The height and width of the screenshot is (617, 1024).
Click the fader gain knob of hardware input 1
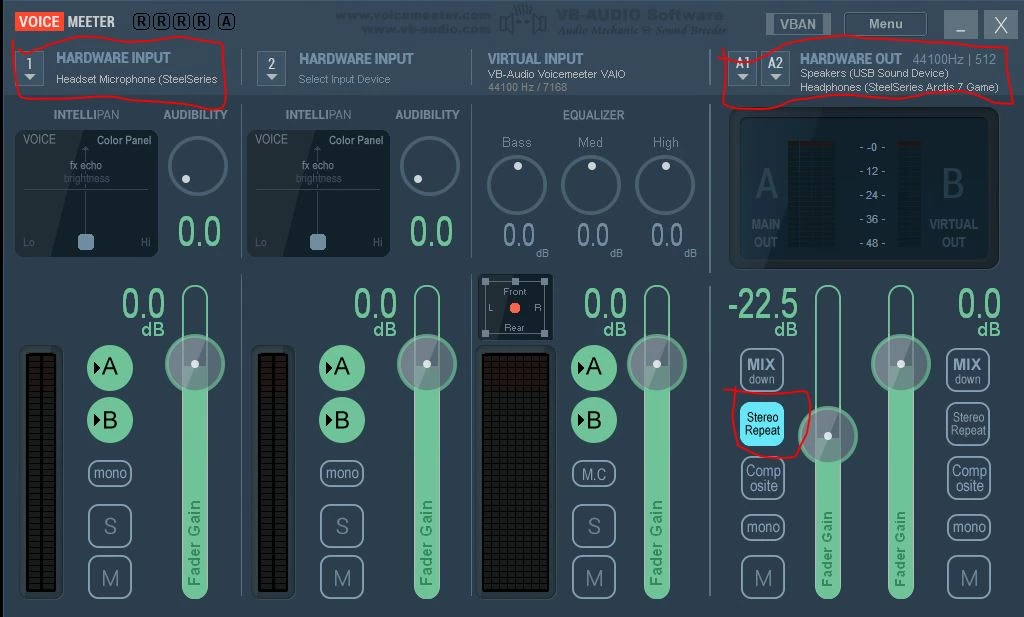pyautogui.click(x=195, y=364)
